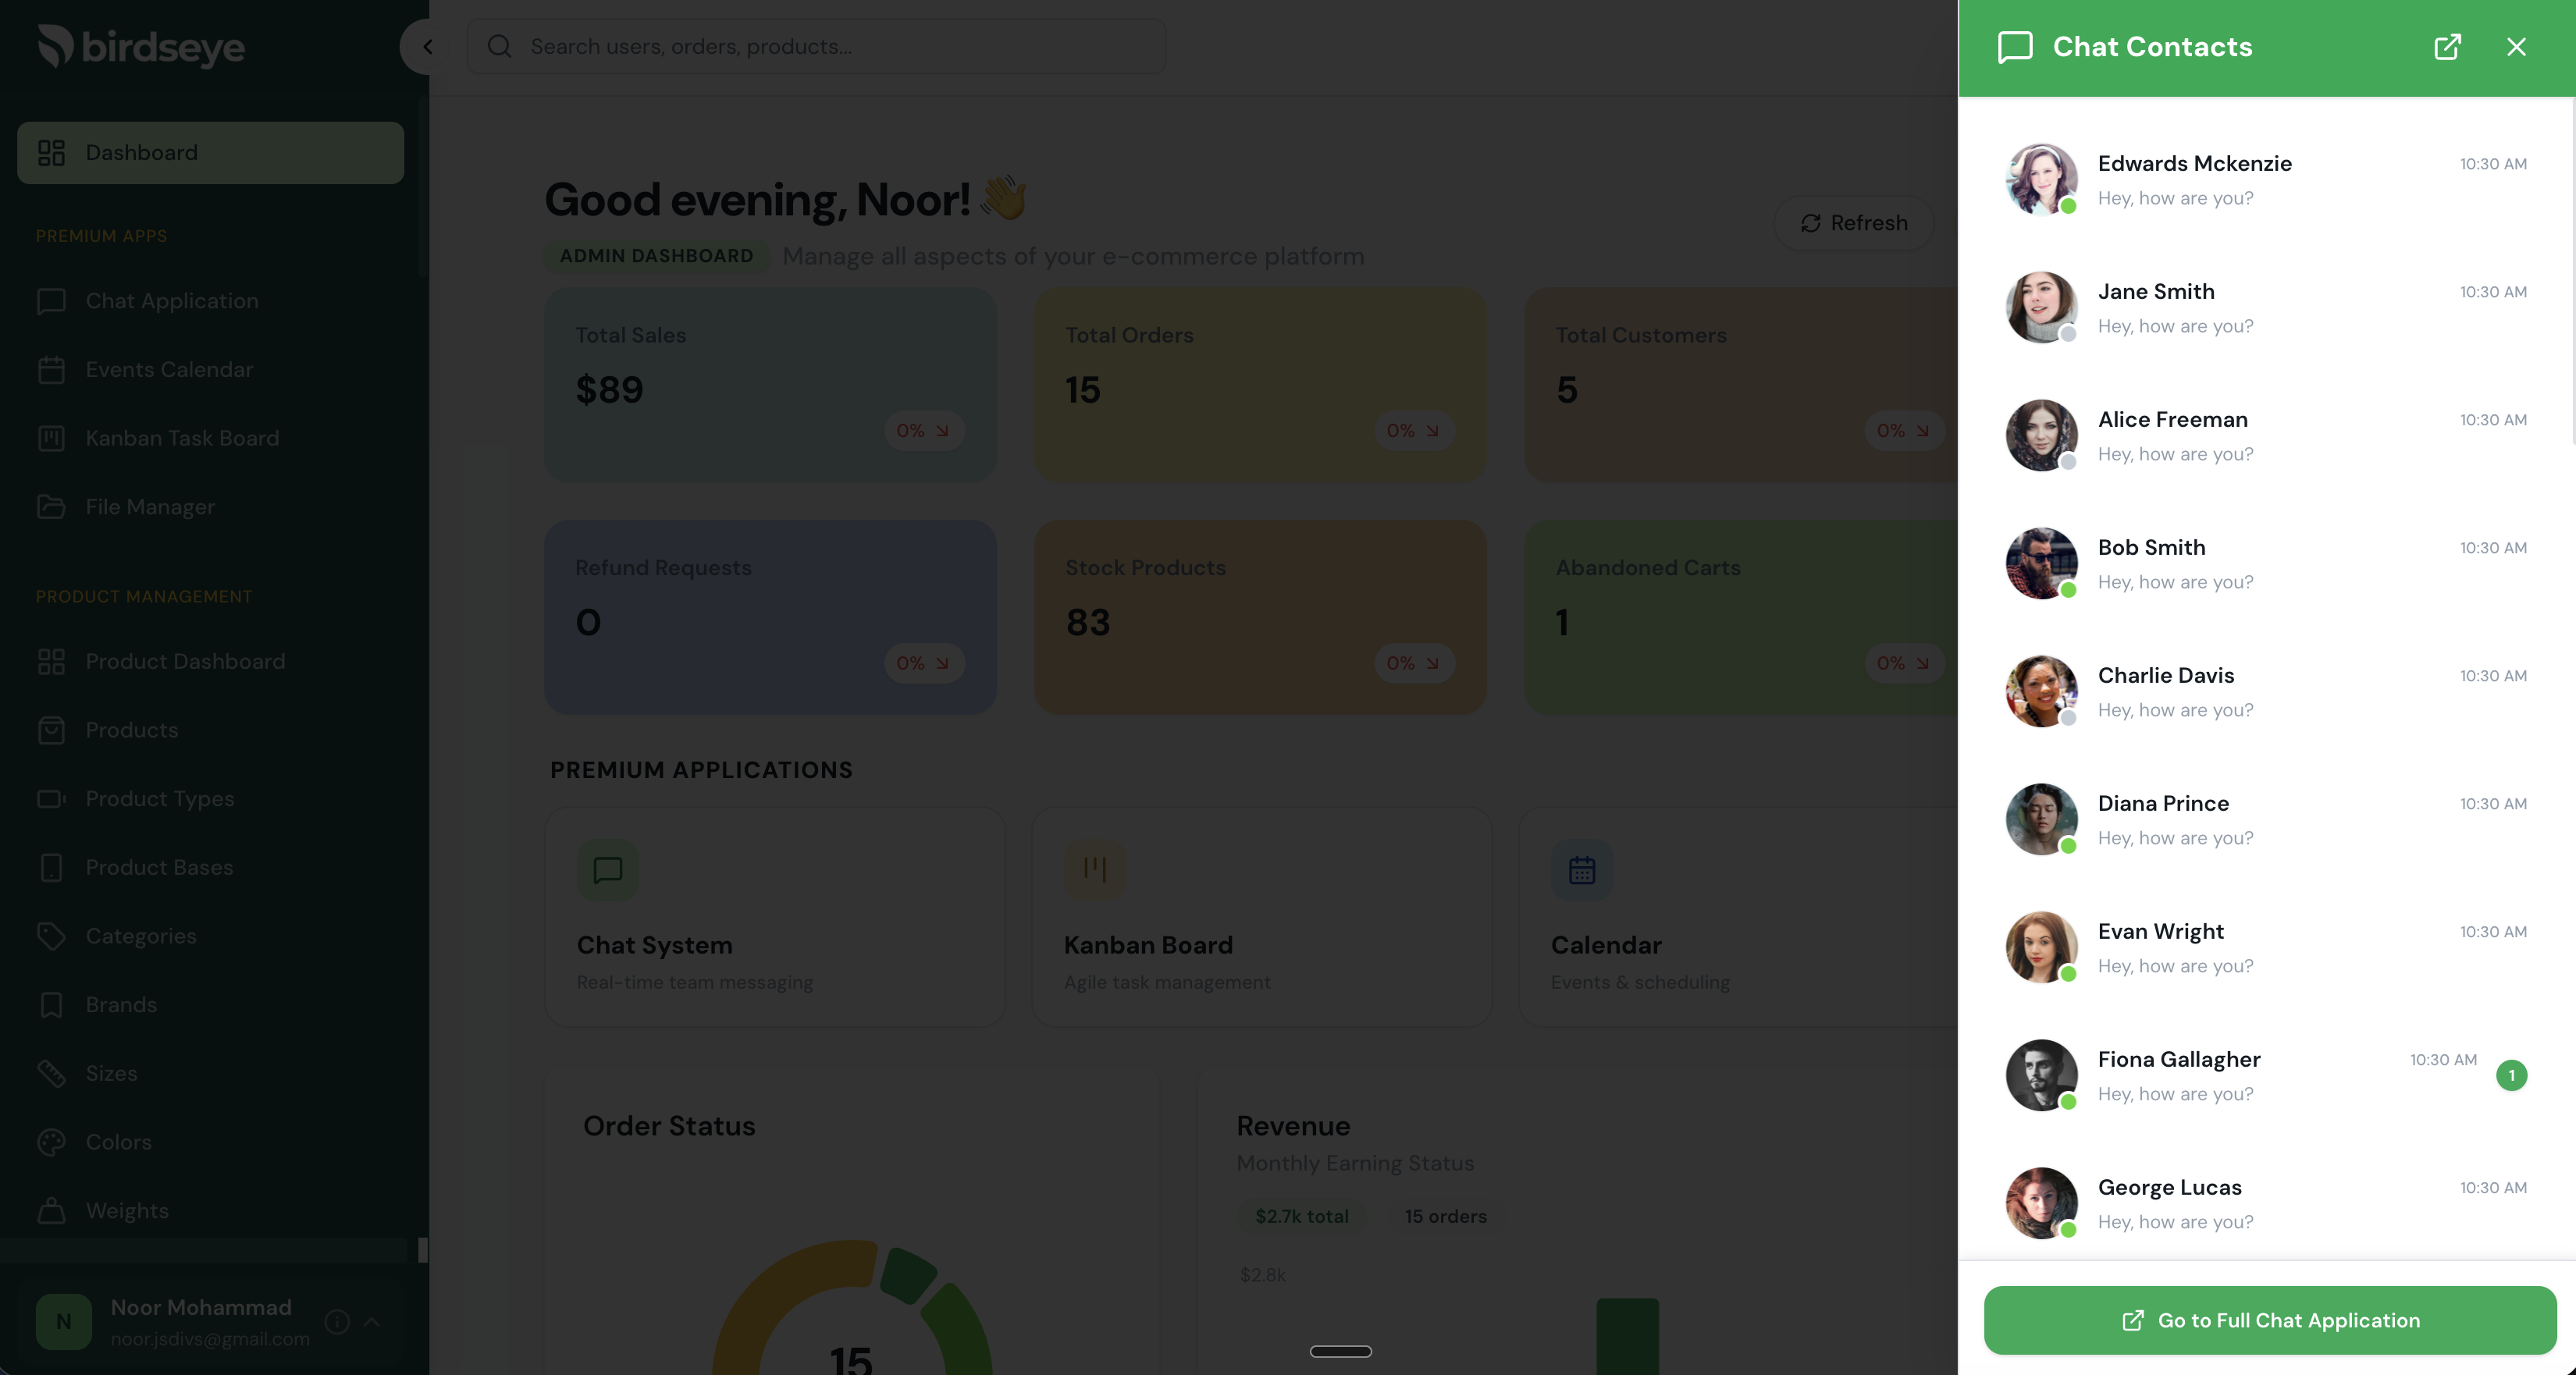
Task: Open Events Calendar from sidebar
Action: tap(211, 370)
